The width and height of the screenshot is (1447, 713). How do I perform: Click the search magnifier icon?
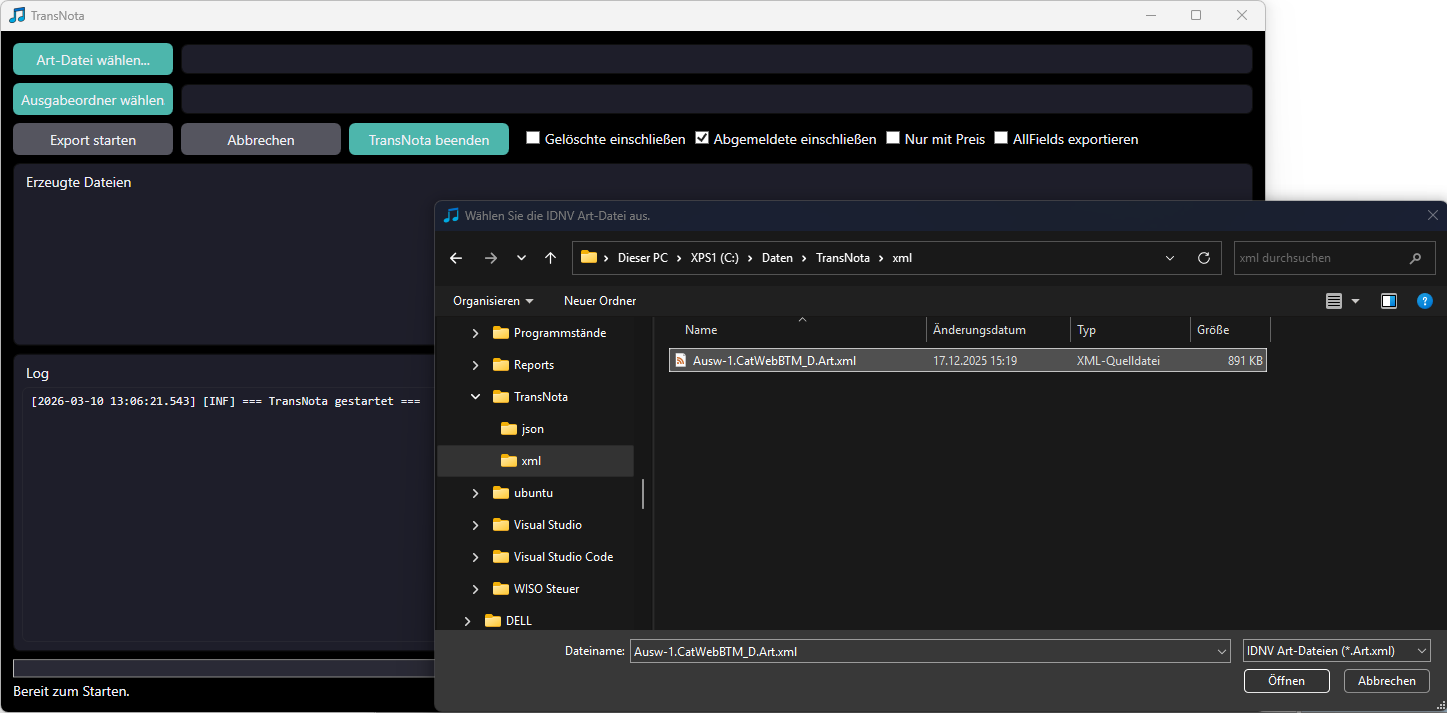[x=1415, y=258]
